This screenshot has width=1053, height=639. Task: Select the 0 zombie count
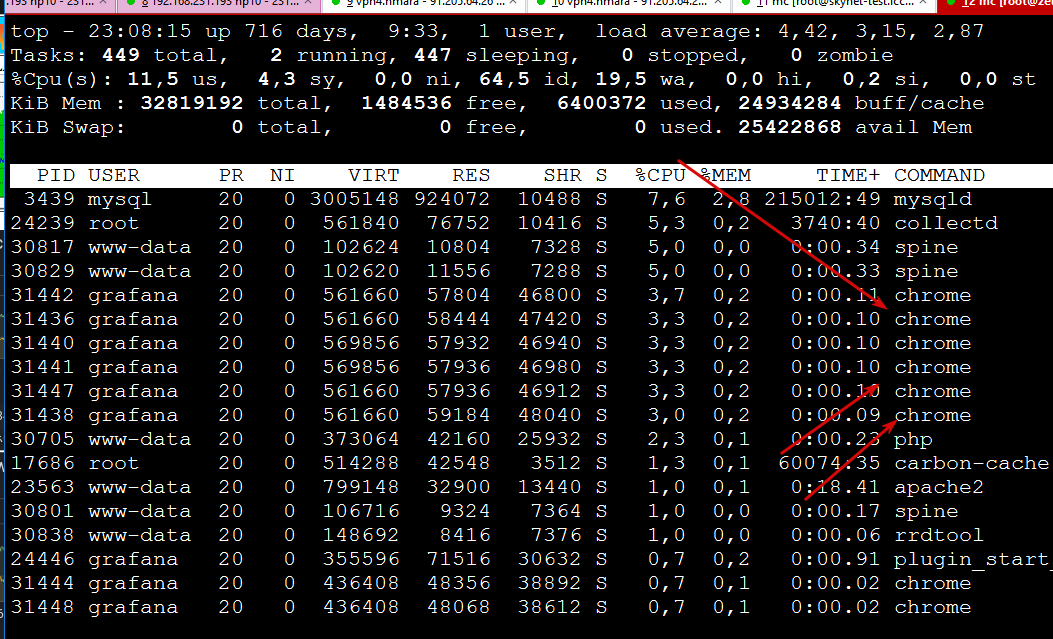[x=842, y=56]
